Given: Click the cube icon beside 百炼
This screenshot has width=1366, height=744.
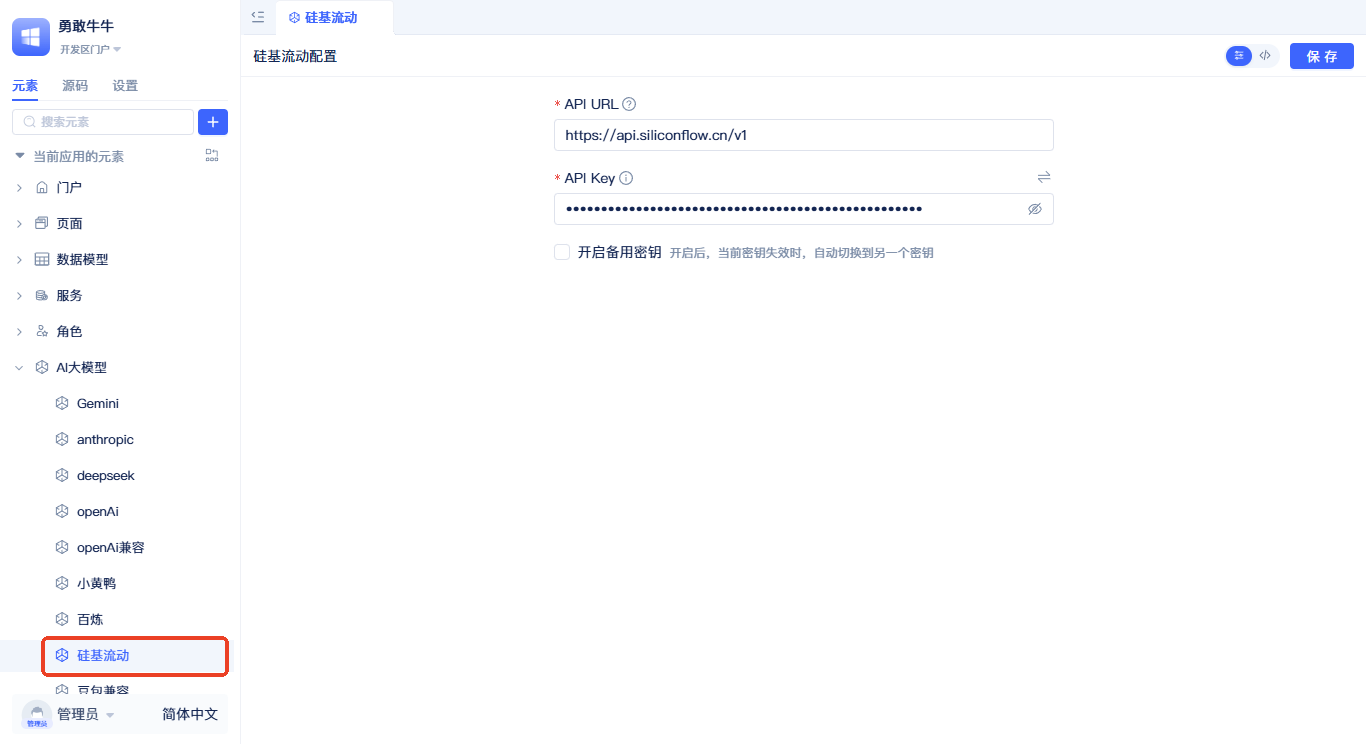Looking at the screenshot, I should click(x=62, y=619).
